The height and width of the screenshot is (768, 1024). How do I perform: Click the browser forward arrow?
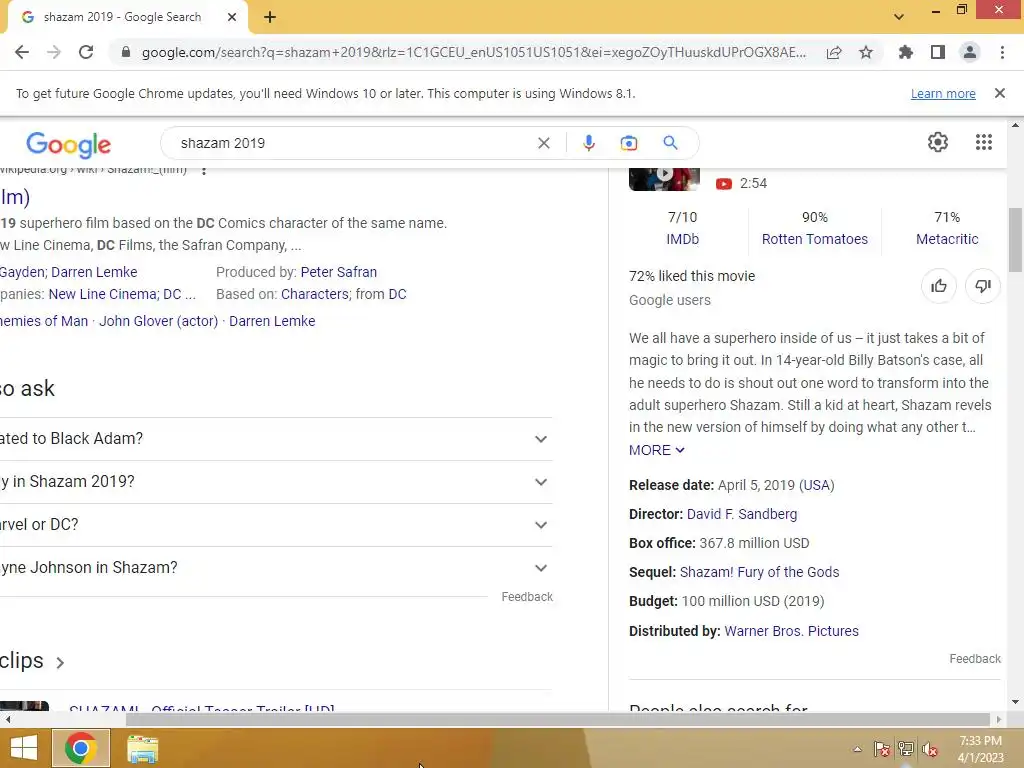click(54, 52)
